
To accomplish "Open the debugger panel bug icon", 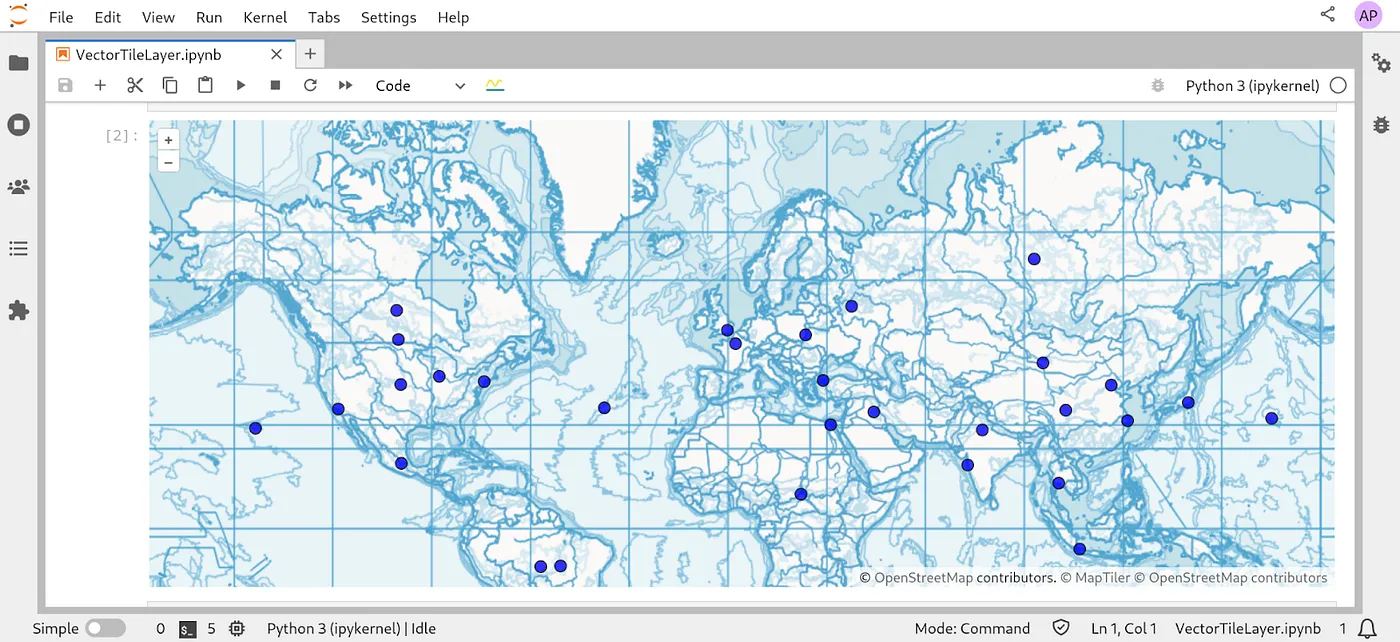I will [1381, 125].
